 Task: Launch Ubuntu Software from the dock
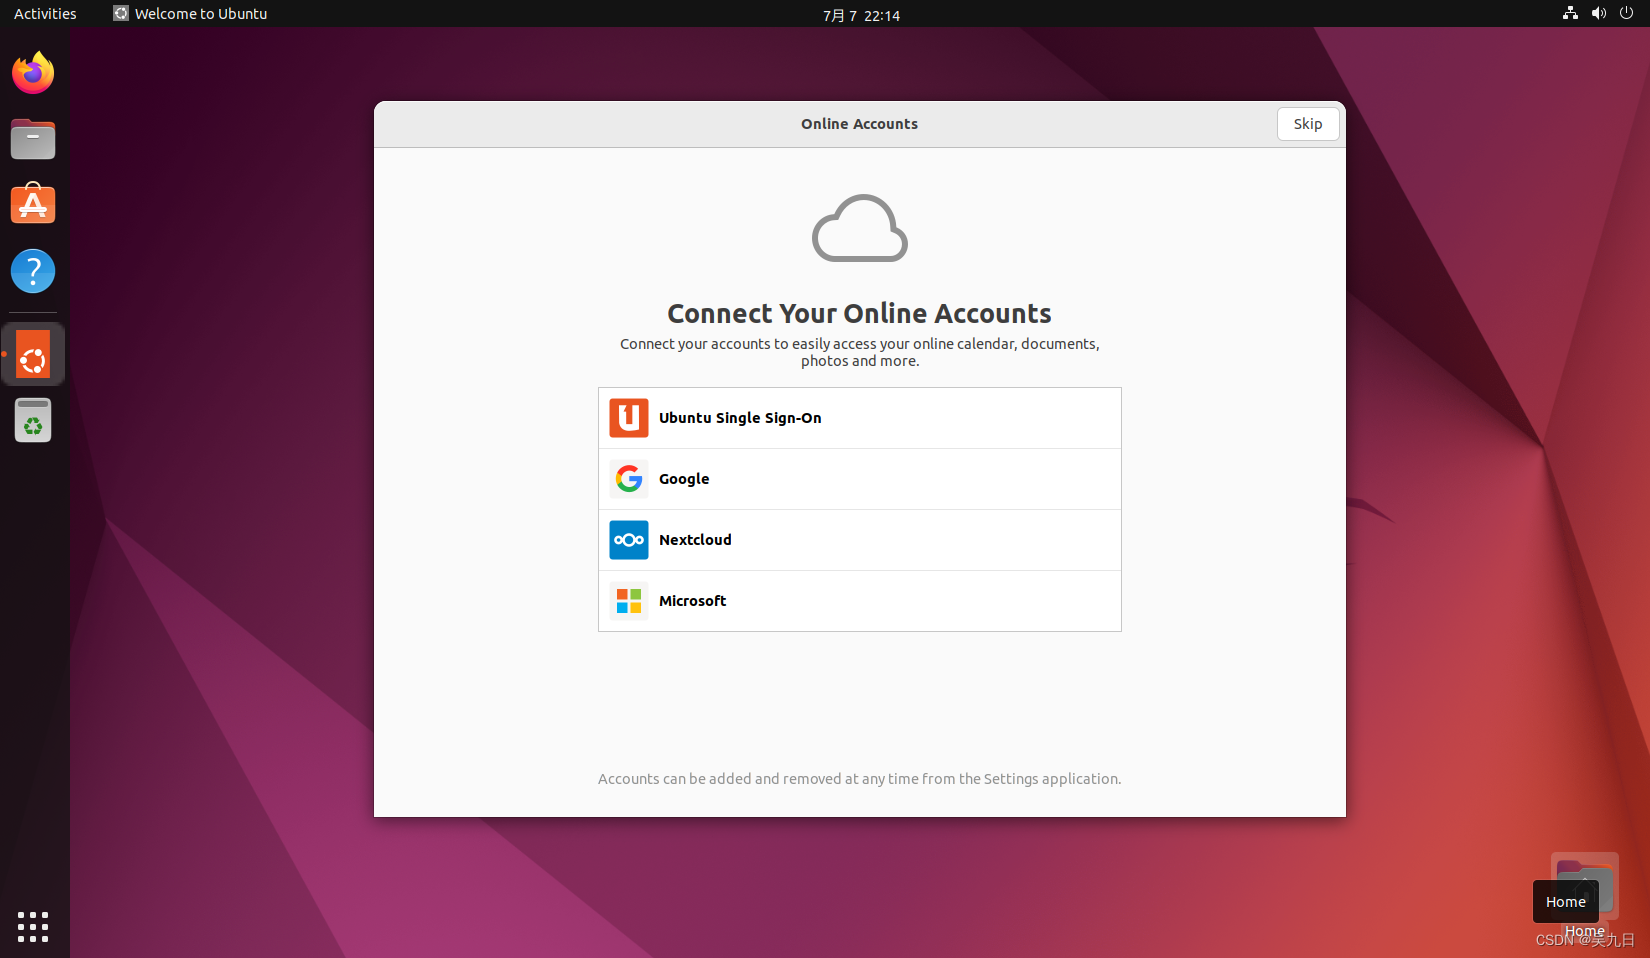tap(33, 204)
